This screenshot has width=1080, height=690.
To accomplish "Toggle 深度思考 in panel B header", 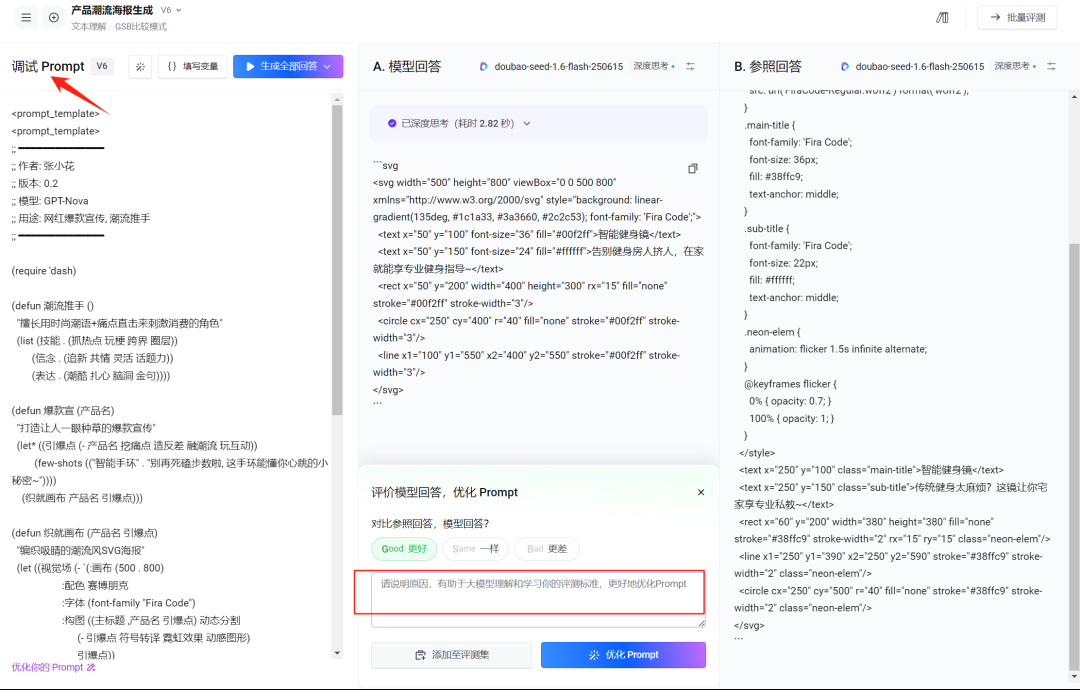I will click(1015, 66).
